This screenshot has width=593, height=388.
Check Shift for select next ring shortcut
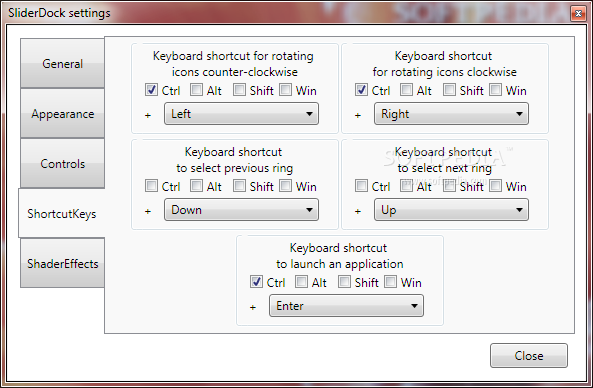click(x=449, y=186)
